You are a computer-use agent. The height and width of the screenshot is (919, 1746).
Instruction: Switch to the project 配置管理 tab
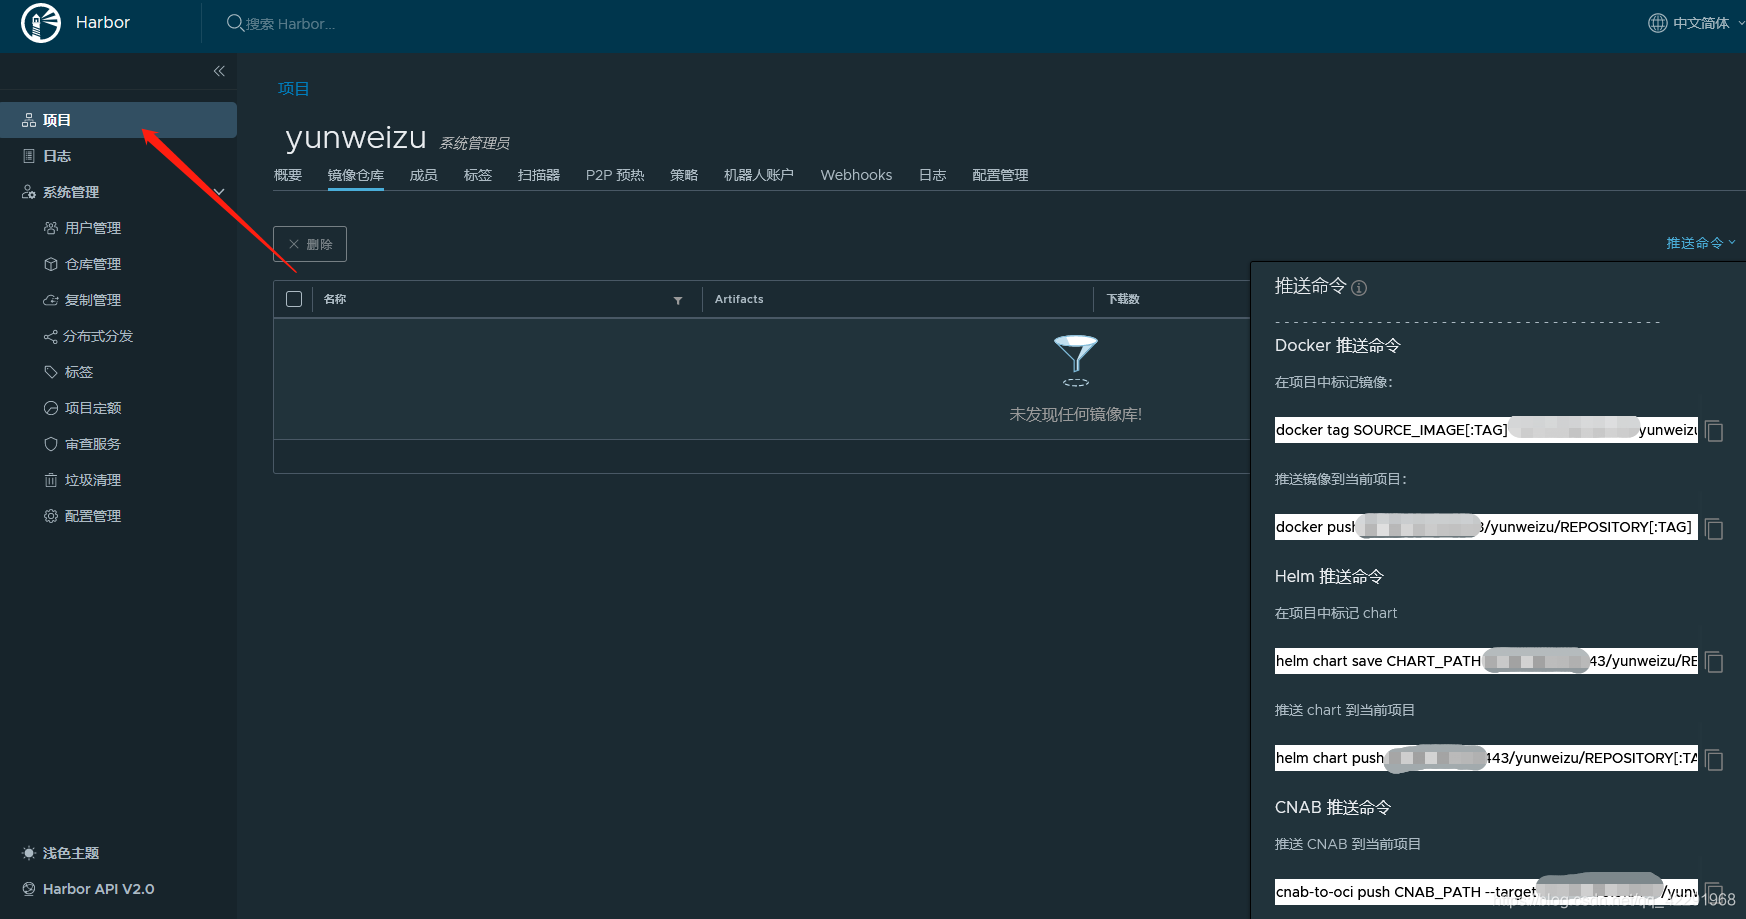click(x=1000, y=175)
